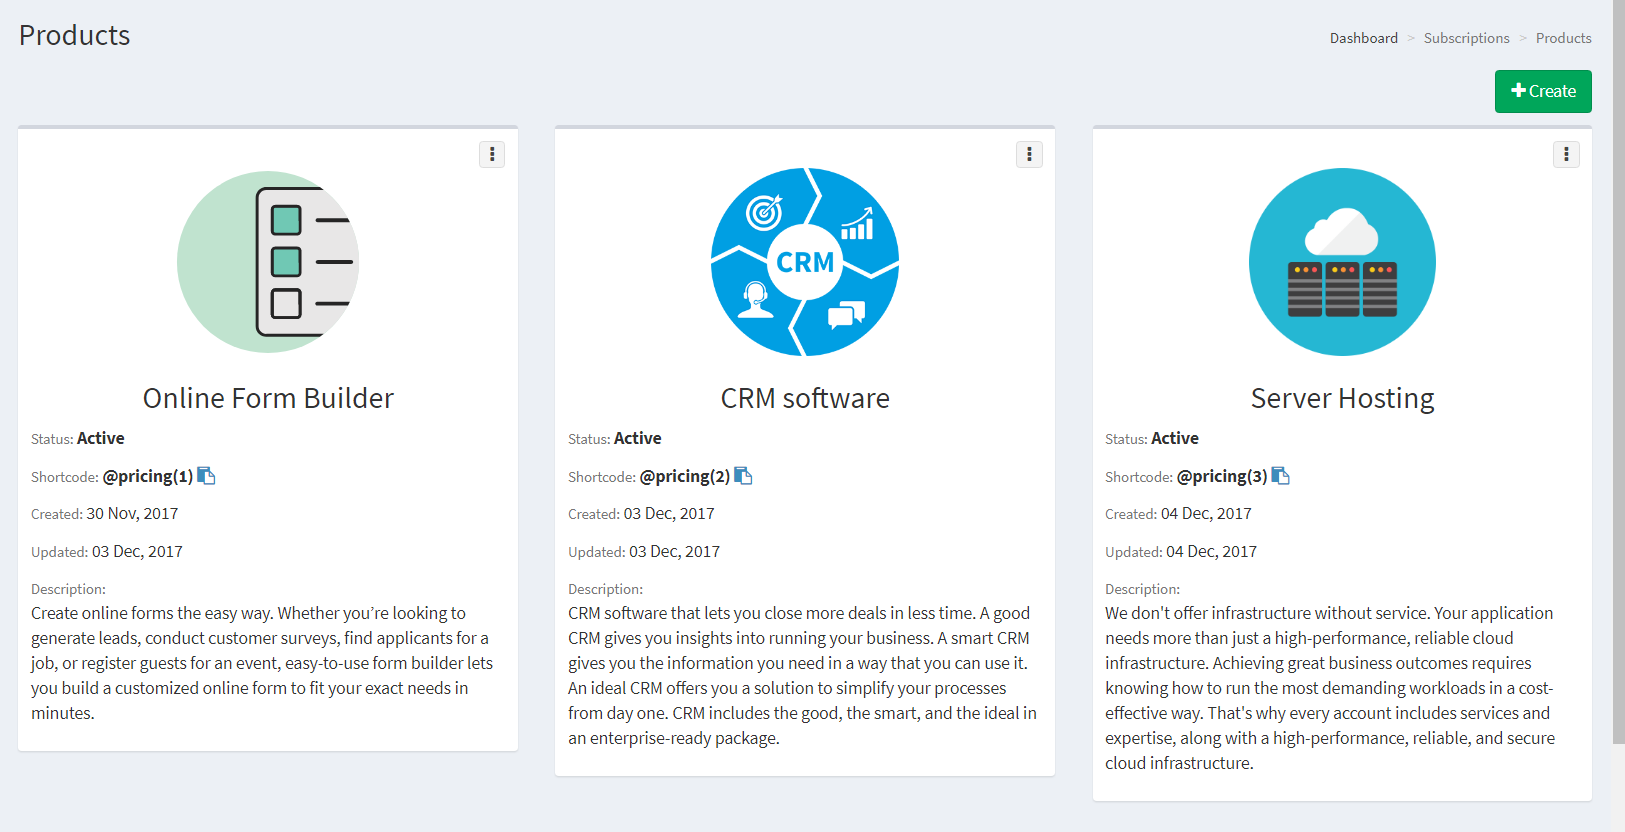Image resolution: width=1625 pixels, height=832 pixels.
Task: Go to Dashboard breadcrumb
Action: [1364, 38]
